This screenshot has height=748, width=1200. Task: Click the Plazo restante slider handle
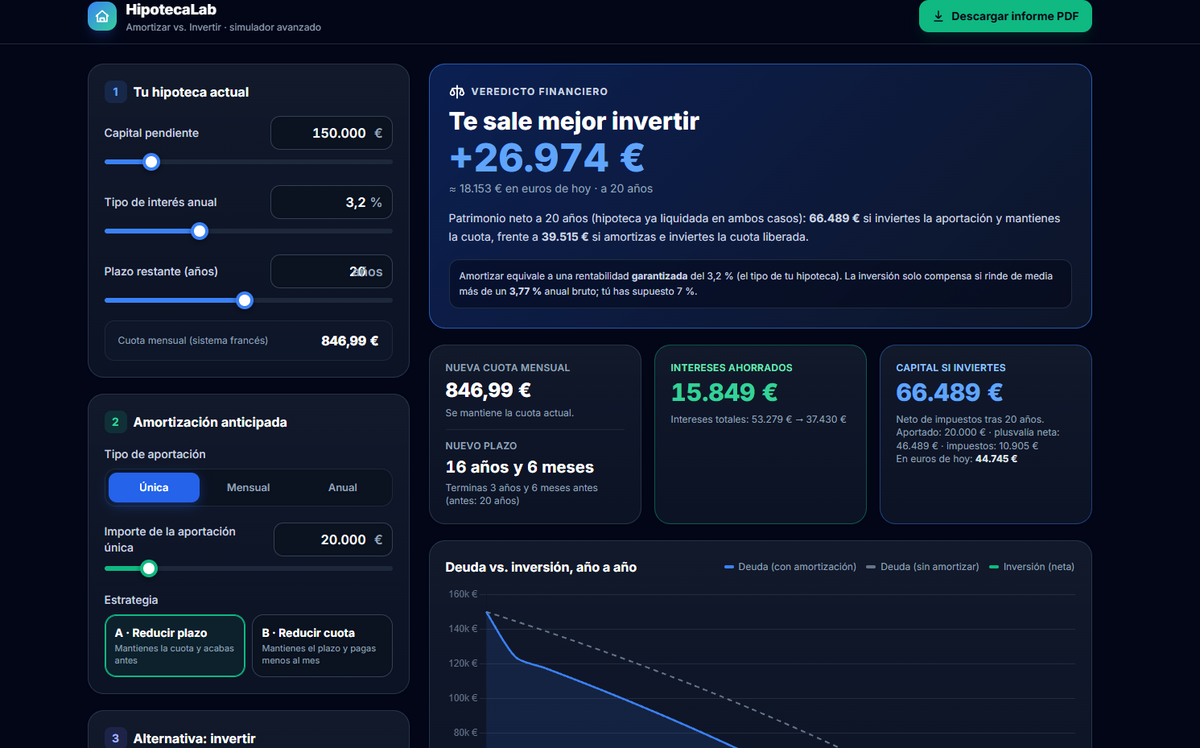point(244,300)
